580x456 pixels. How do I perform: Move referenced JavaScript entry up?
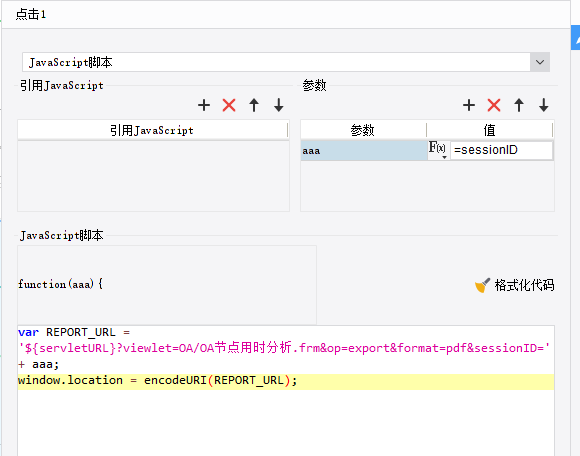(x=254, y=105)
